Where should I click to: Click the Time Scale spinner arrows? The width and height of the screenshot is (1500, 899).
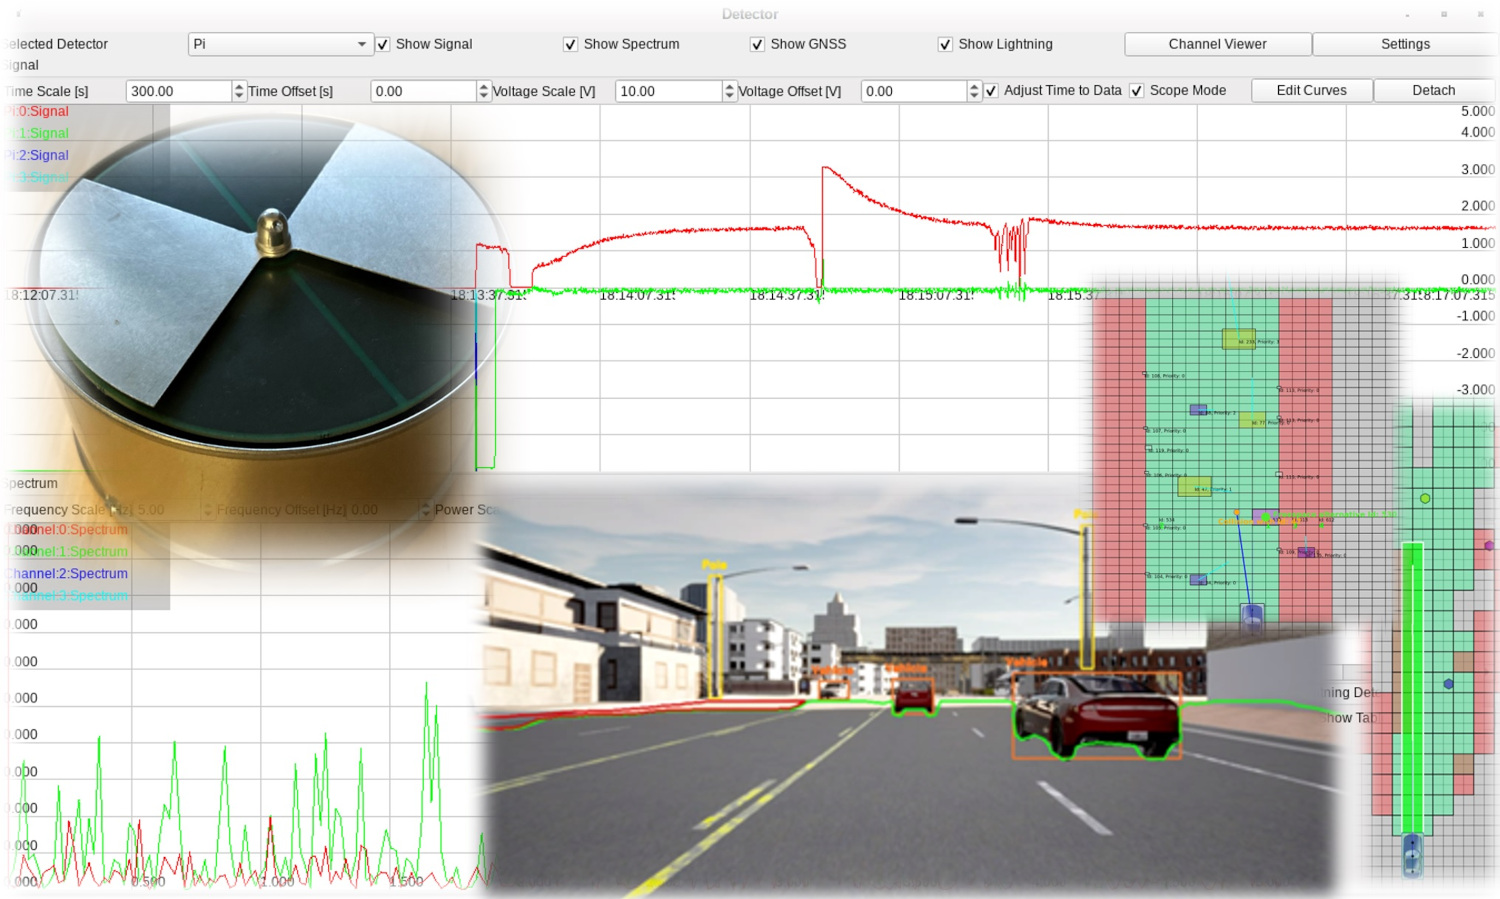tap(239, 91)
